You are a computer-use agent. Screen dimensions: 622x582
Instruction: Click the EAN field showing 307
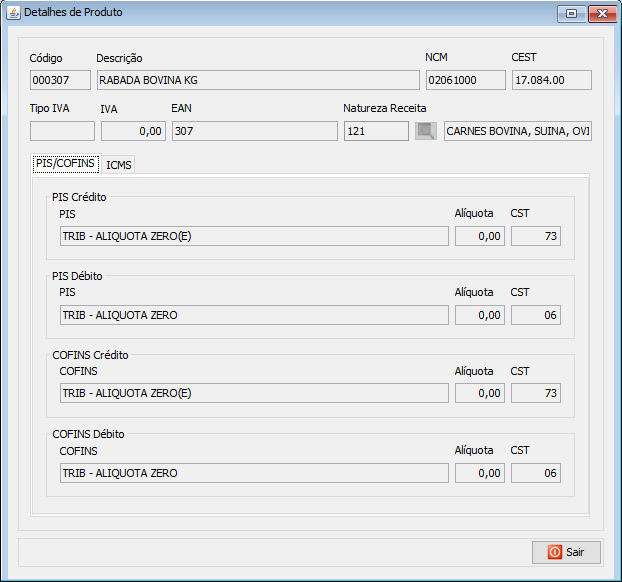click(254, 131)
